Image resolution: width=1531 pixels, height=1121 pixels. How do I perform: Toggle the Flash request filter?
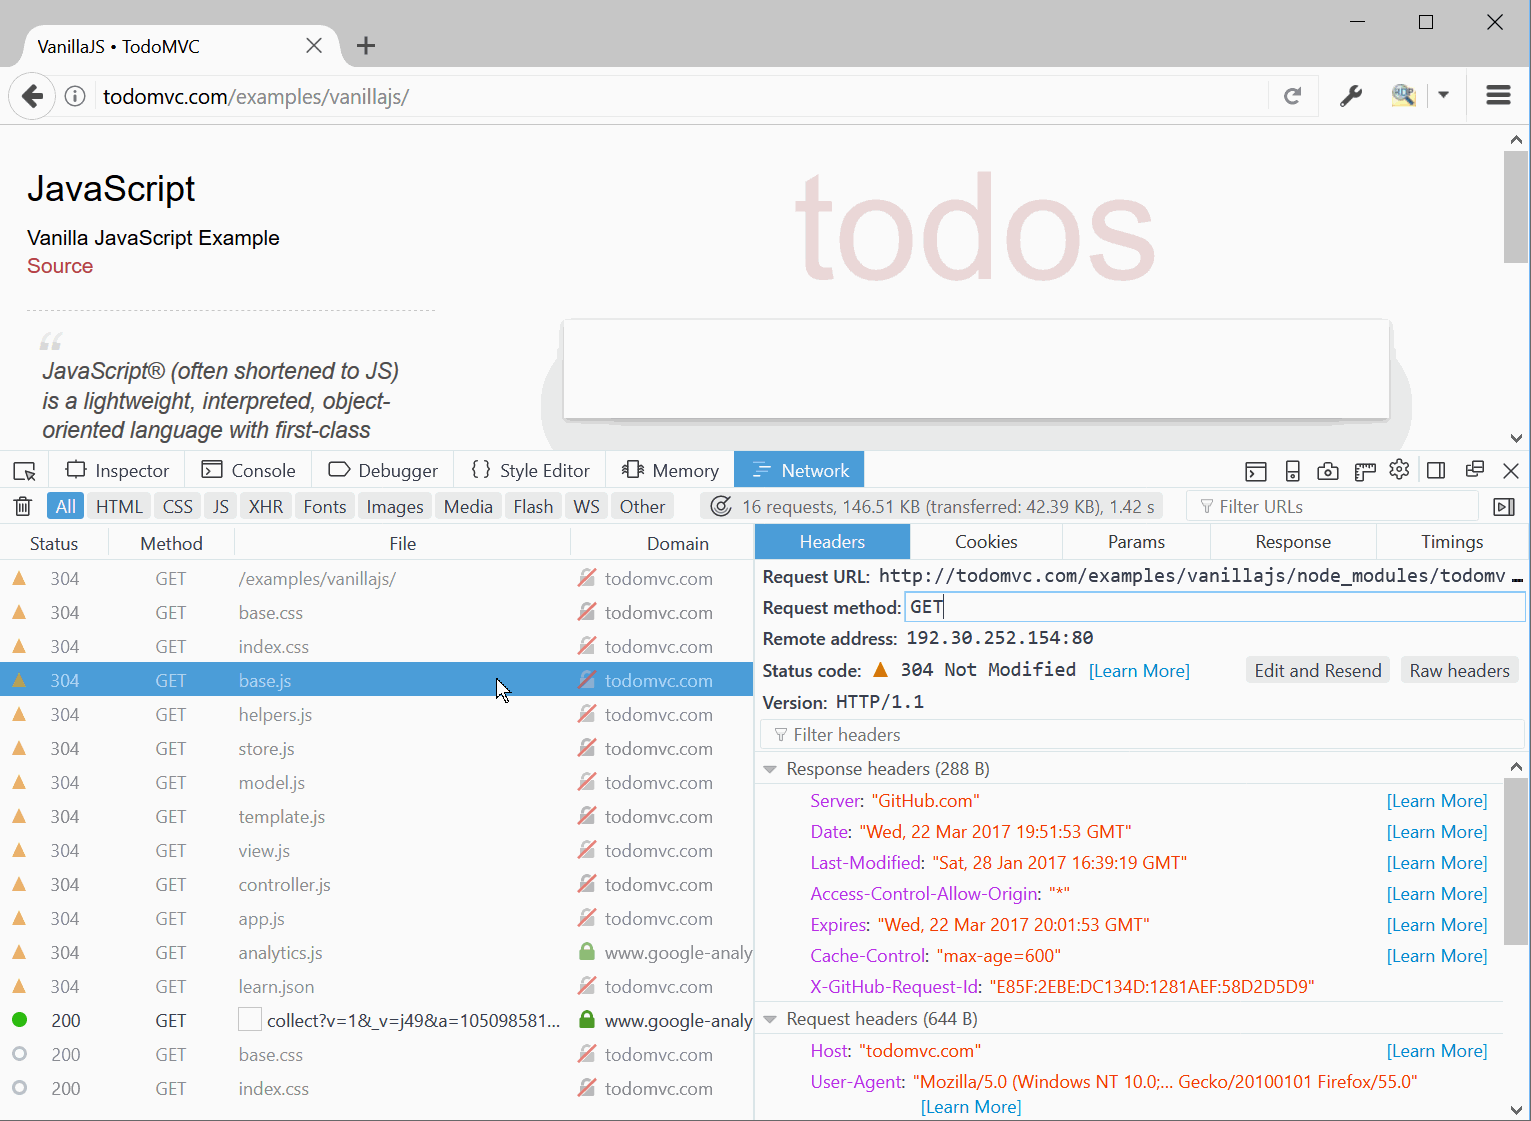point(533,507)
